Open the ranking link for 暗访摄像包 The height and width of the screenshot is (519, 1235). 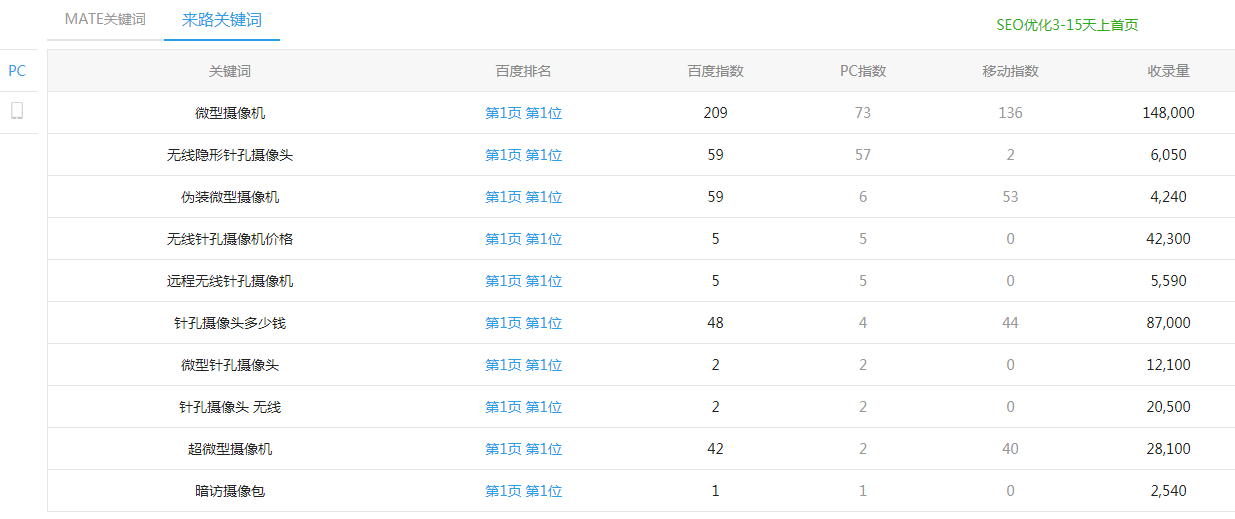point(524,491)
